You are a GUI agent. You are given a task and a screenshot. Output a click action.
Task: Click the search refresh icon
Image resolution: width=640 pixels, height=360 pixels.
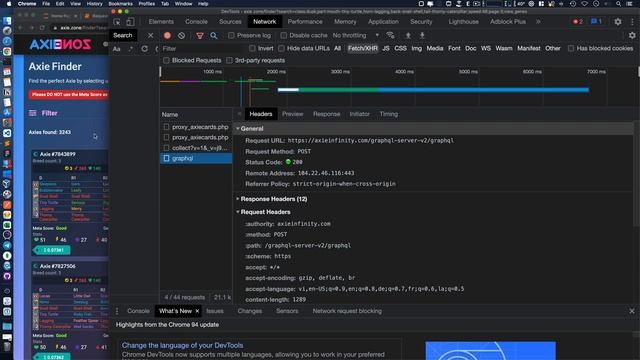(144, 49)
